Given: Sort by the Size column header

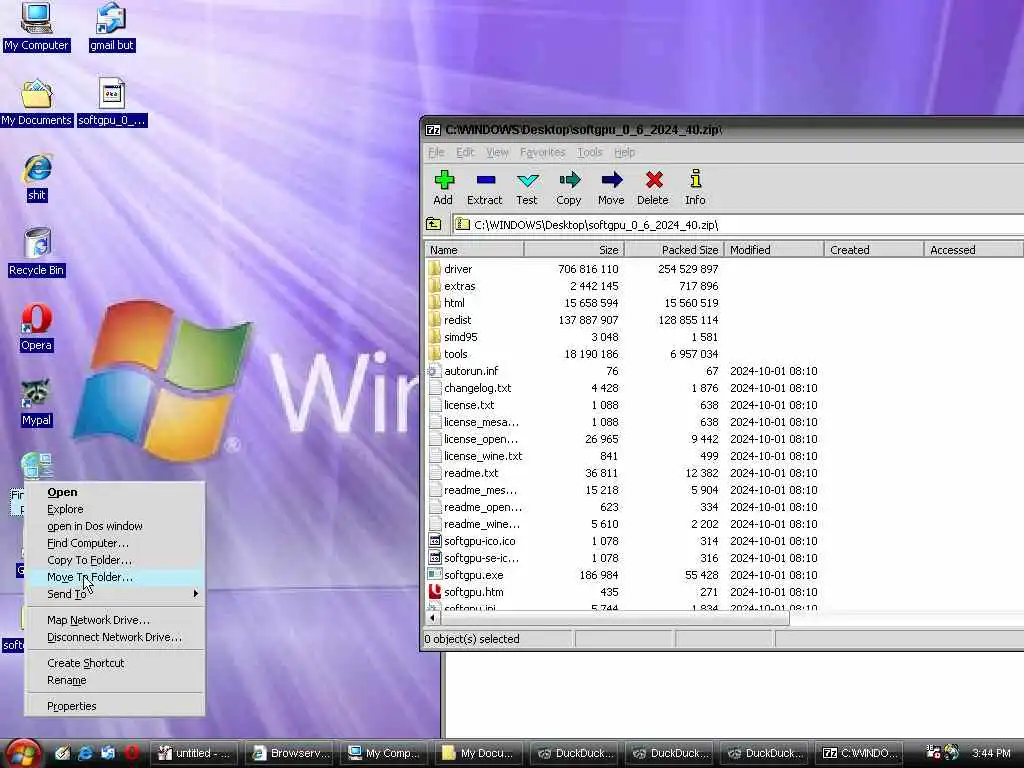Looking at the screenshot, I should tap(574, 249).
